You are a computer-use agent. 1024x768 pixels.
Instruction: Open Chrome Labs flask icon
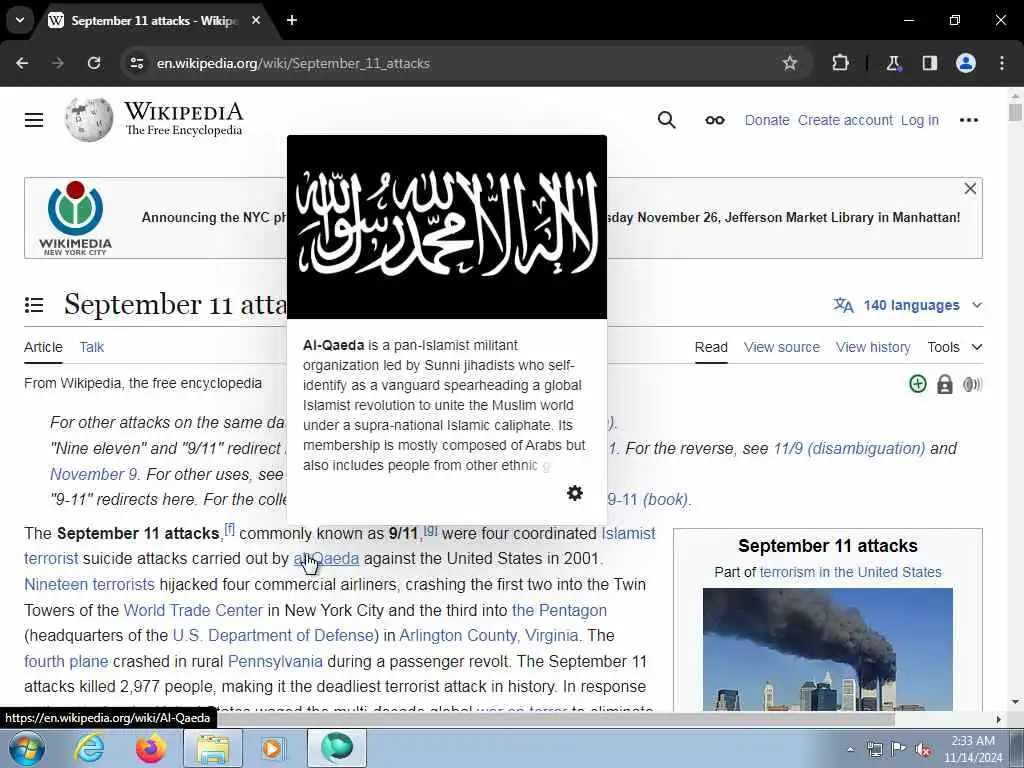(893, 63)
